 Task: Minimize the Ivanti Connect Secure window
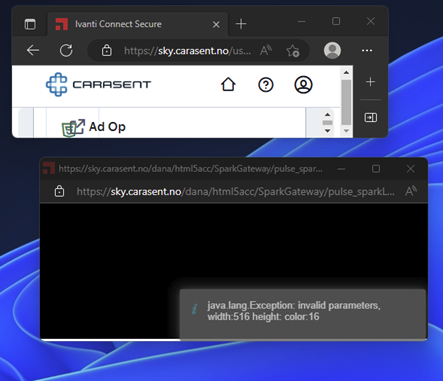tap(302, 22)
